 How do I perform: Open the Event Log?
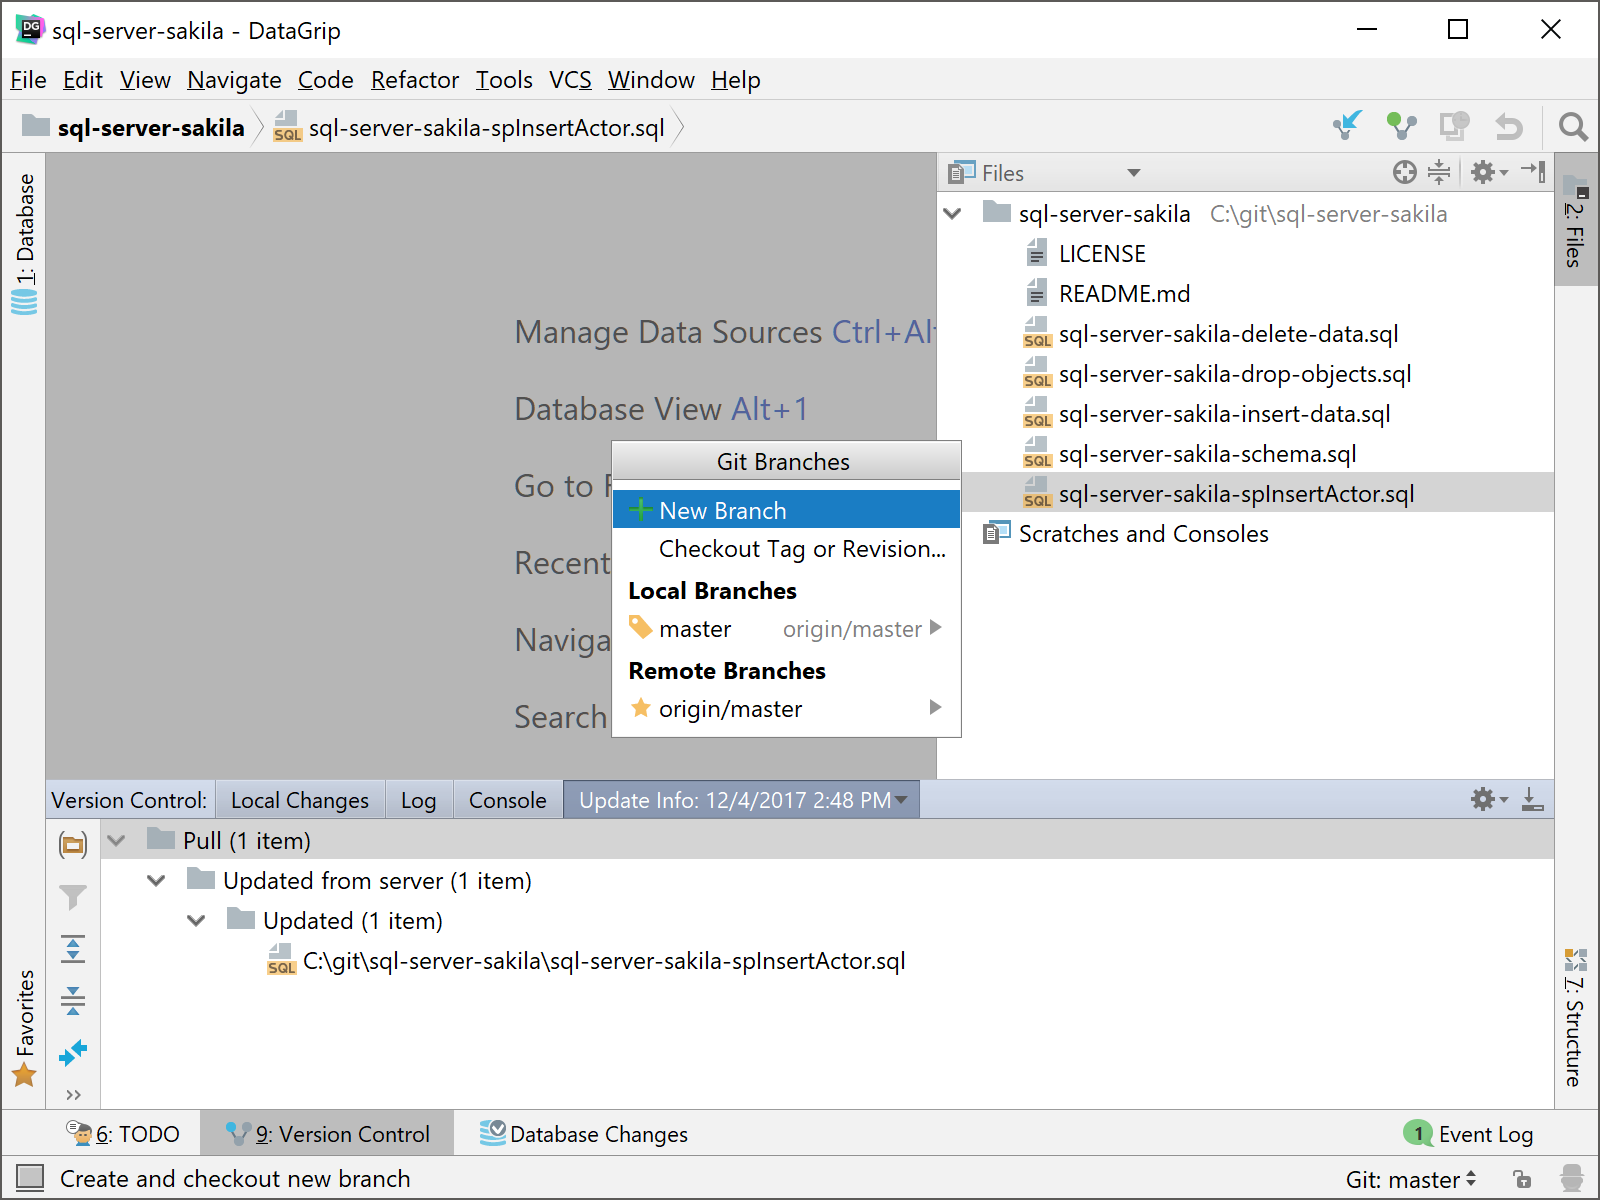pyautogui.click(x=1468, y=1133)
